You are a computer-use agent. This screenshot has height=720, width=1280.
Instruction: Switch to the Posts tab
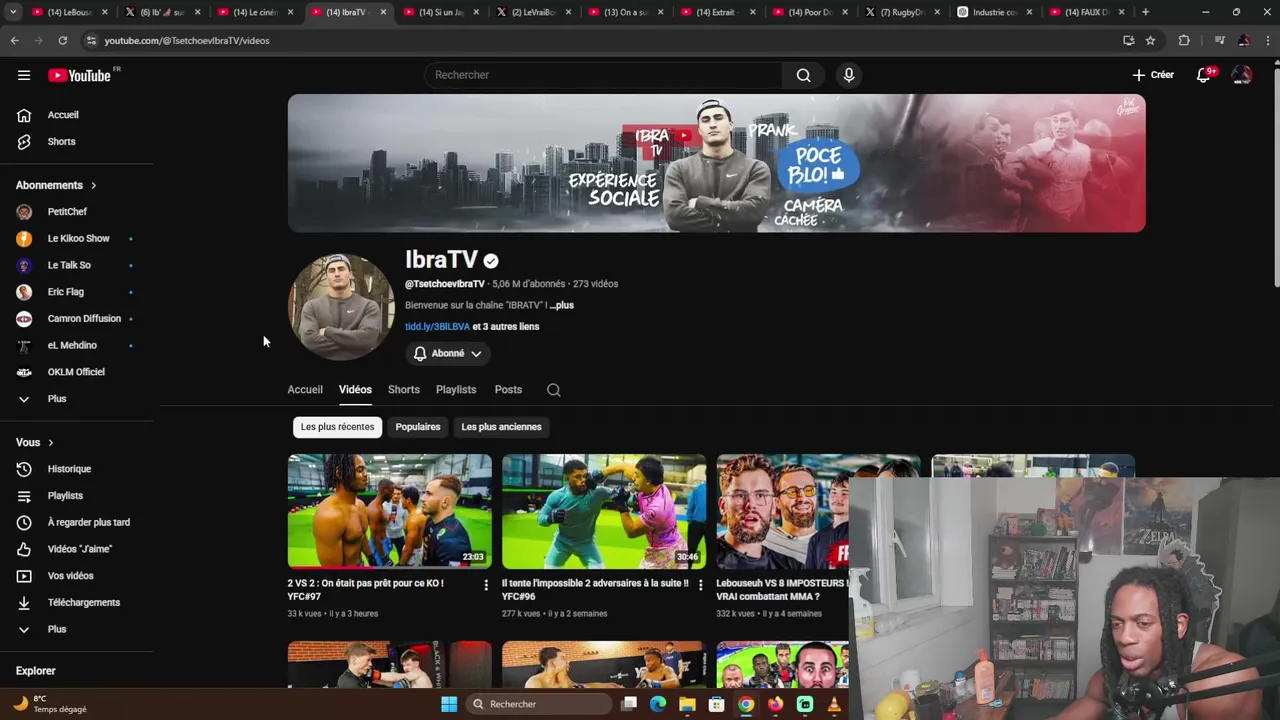[x=508, y=389]
